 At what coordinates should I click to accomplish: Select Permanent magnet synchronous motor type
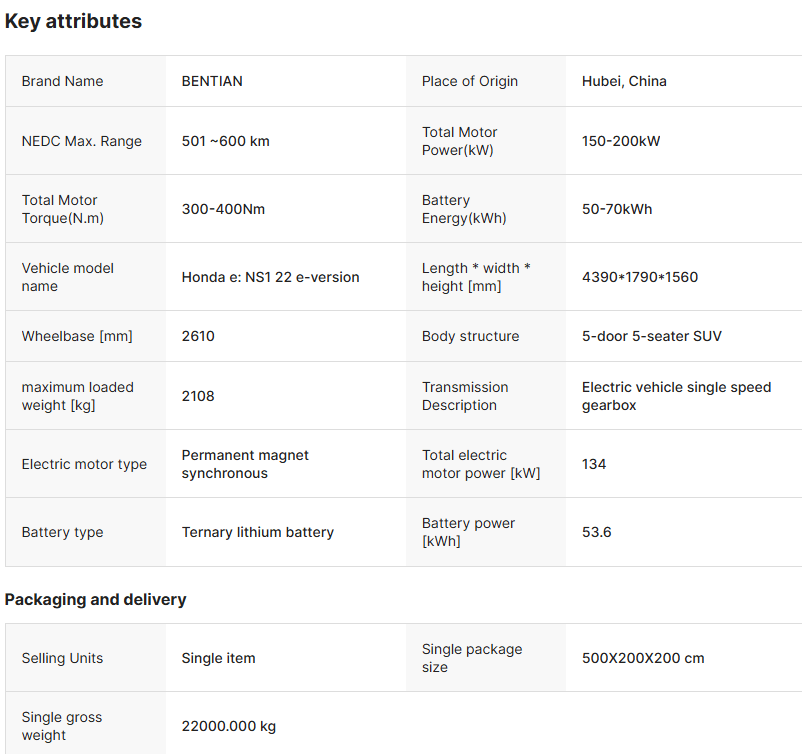coord(245,464)
